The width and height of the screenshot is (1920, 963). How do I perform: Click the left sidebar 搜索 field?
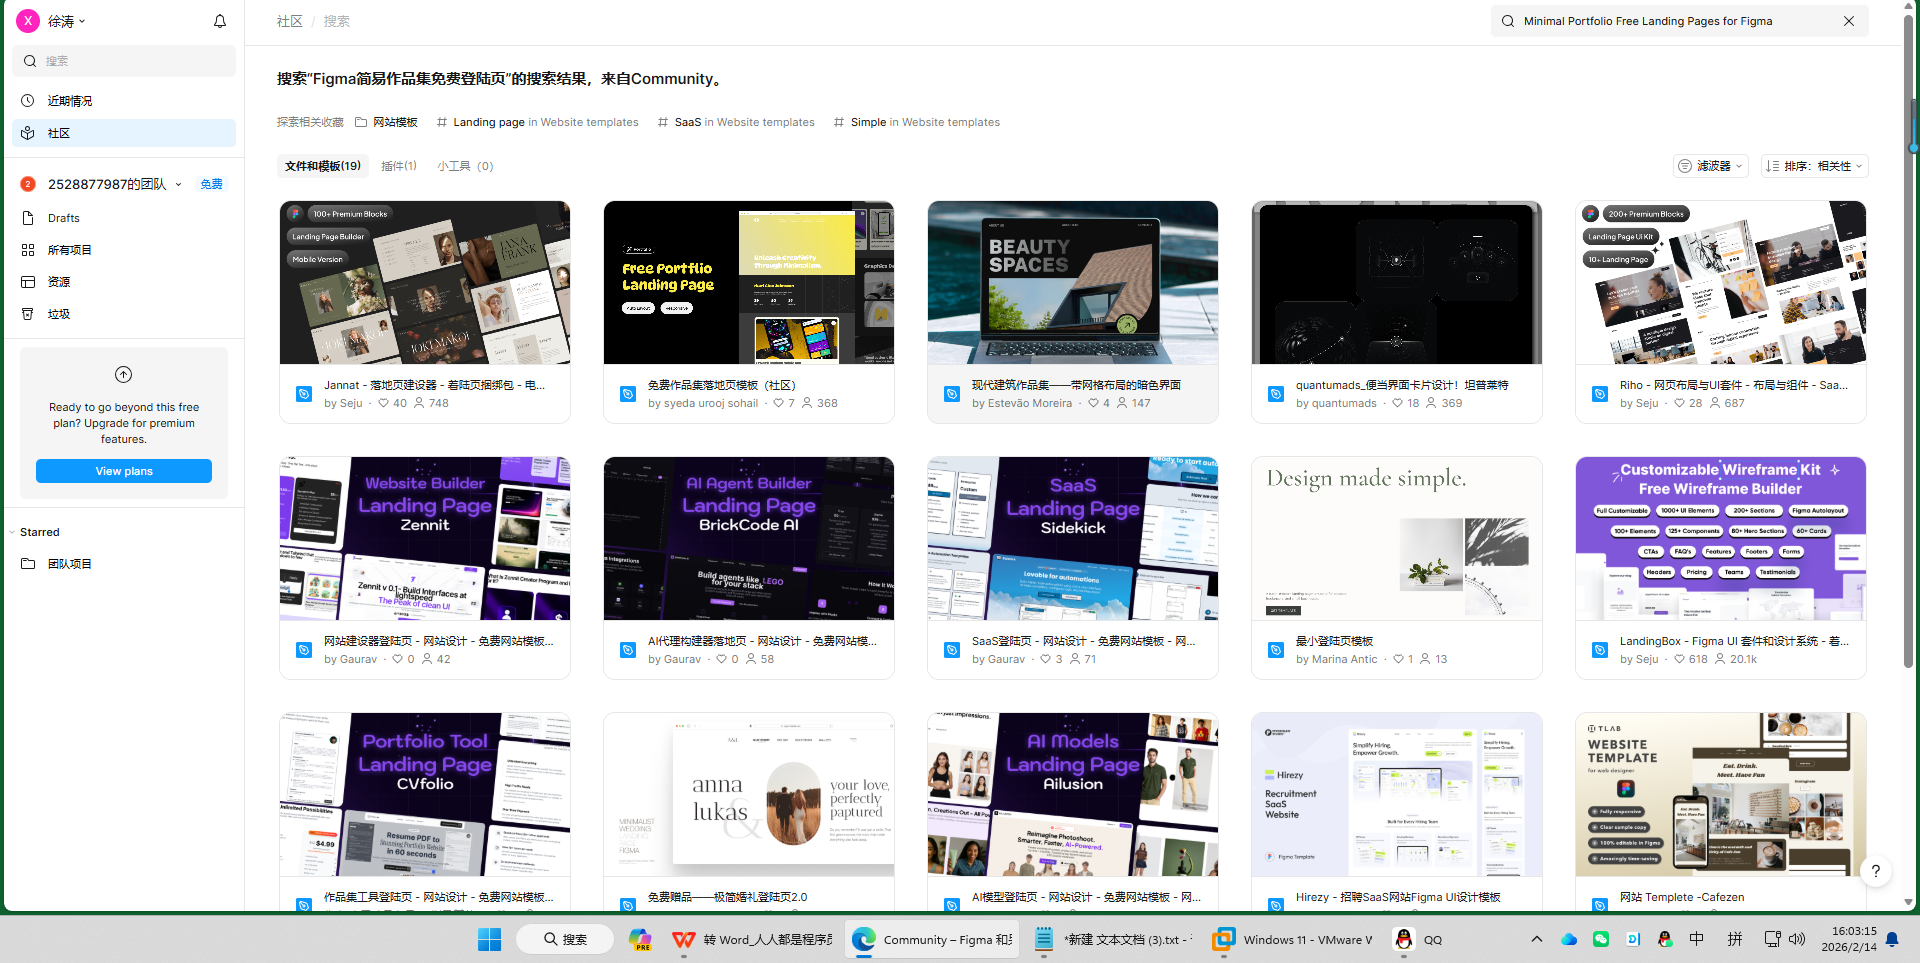124,61
